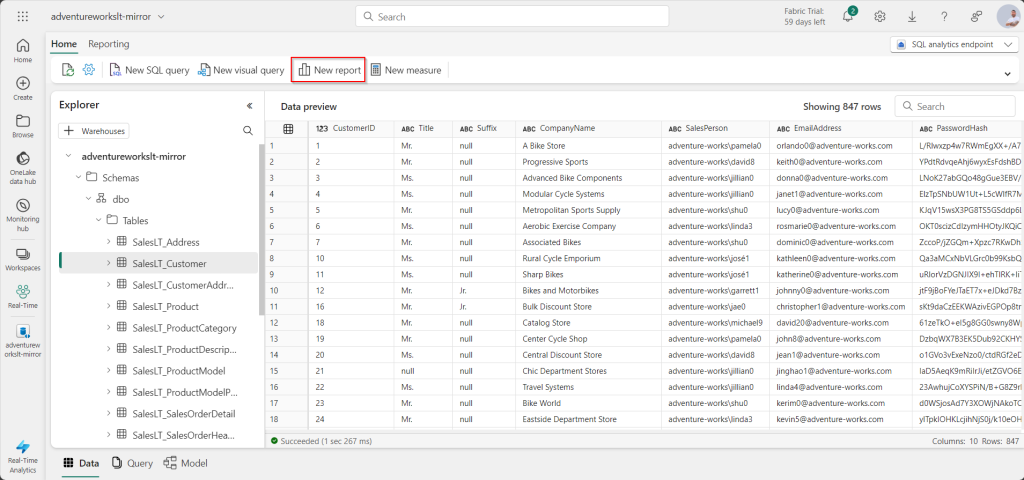Click EmailAddress column header
The height and width of the screenshot is (480, 1024).
coord(840,129)
